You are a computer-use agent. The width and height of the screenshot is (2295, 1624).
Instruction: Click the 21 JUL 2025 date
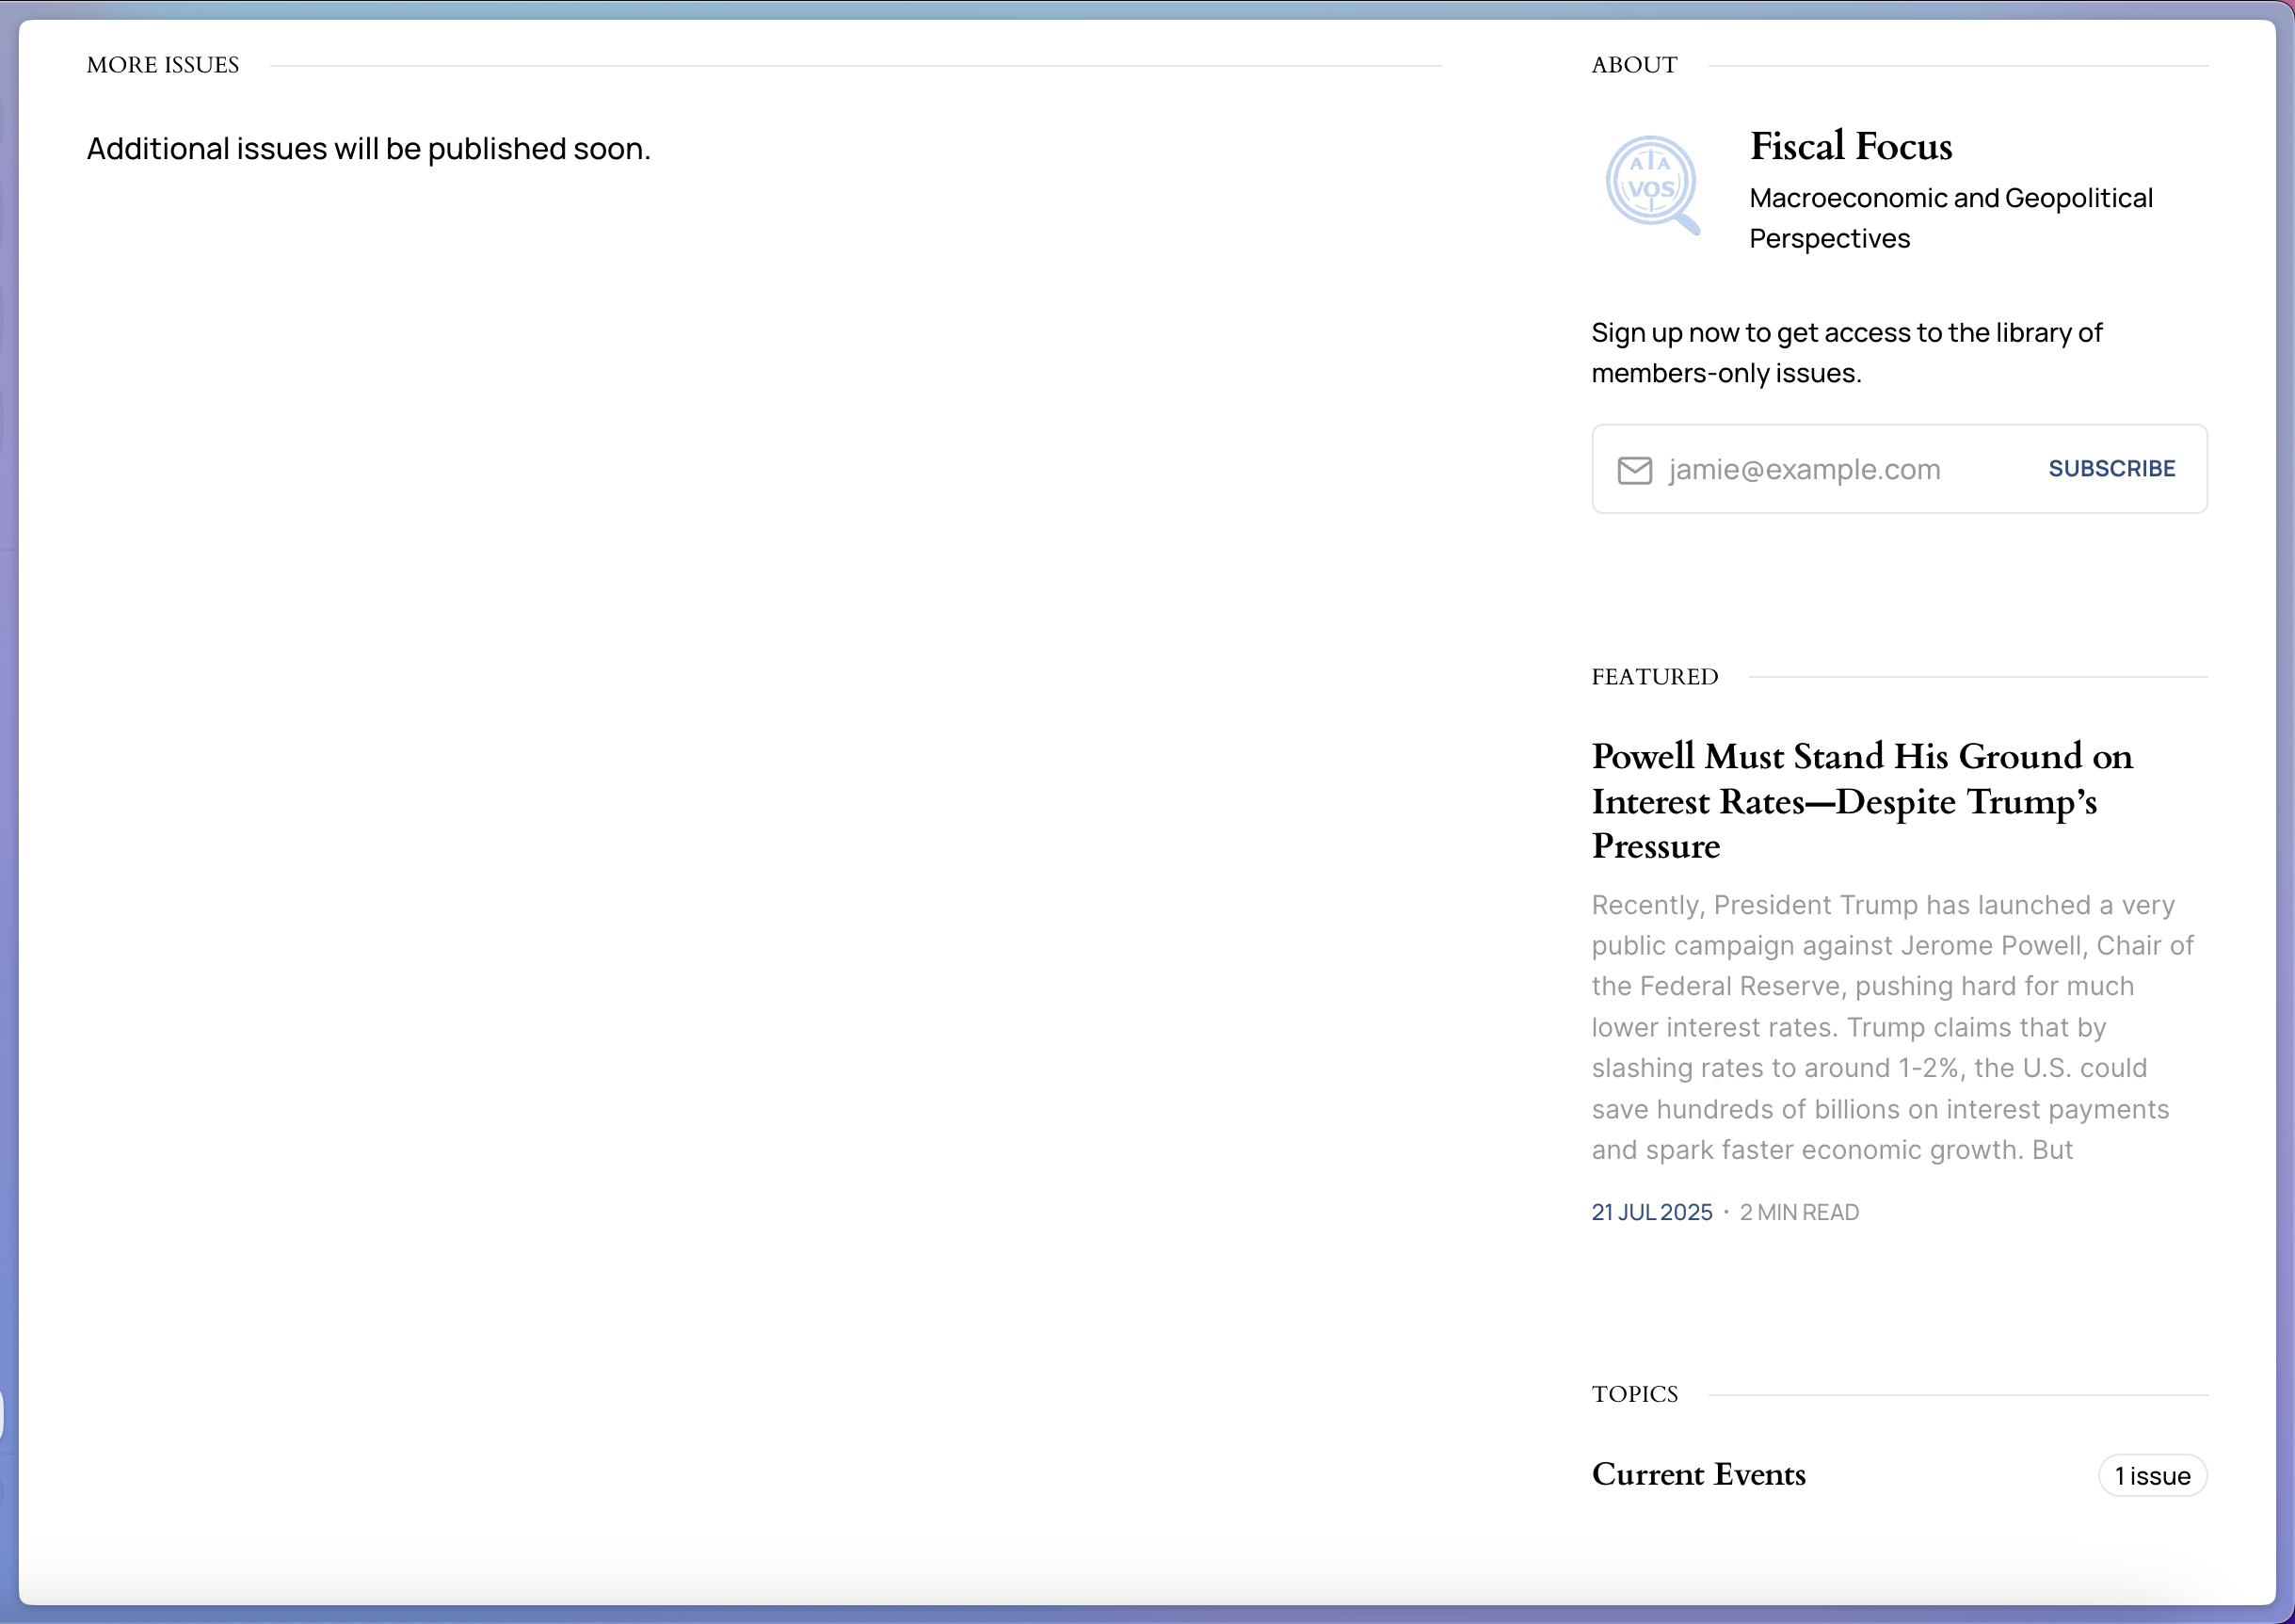pos(1651,1212)
